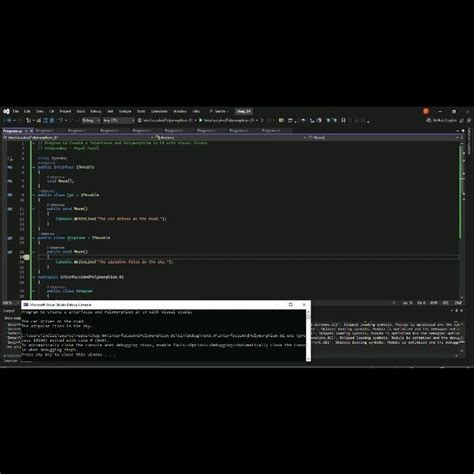Click the 'using System;' line
The width and height of the screenshot is (474, 474).
pos(52,158)
